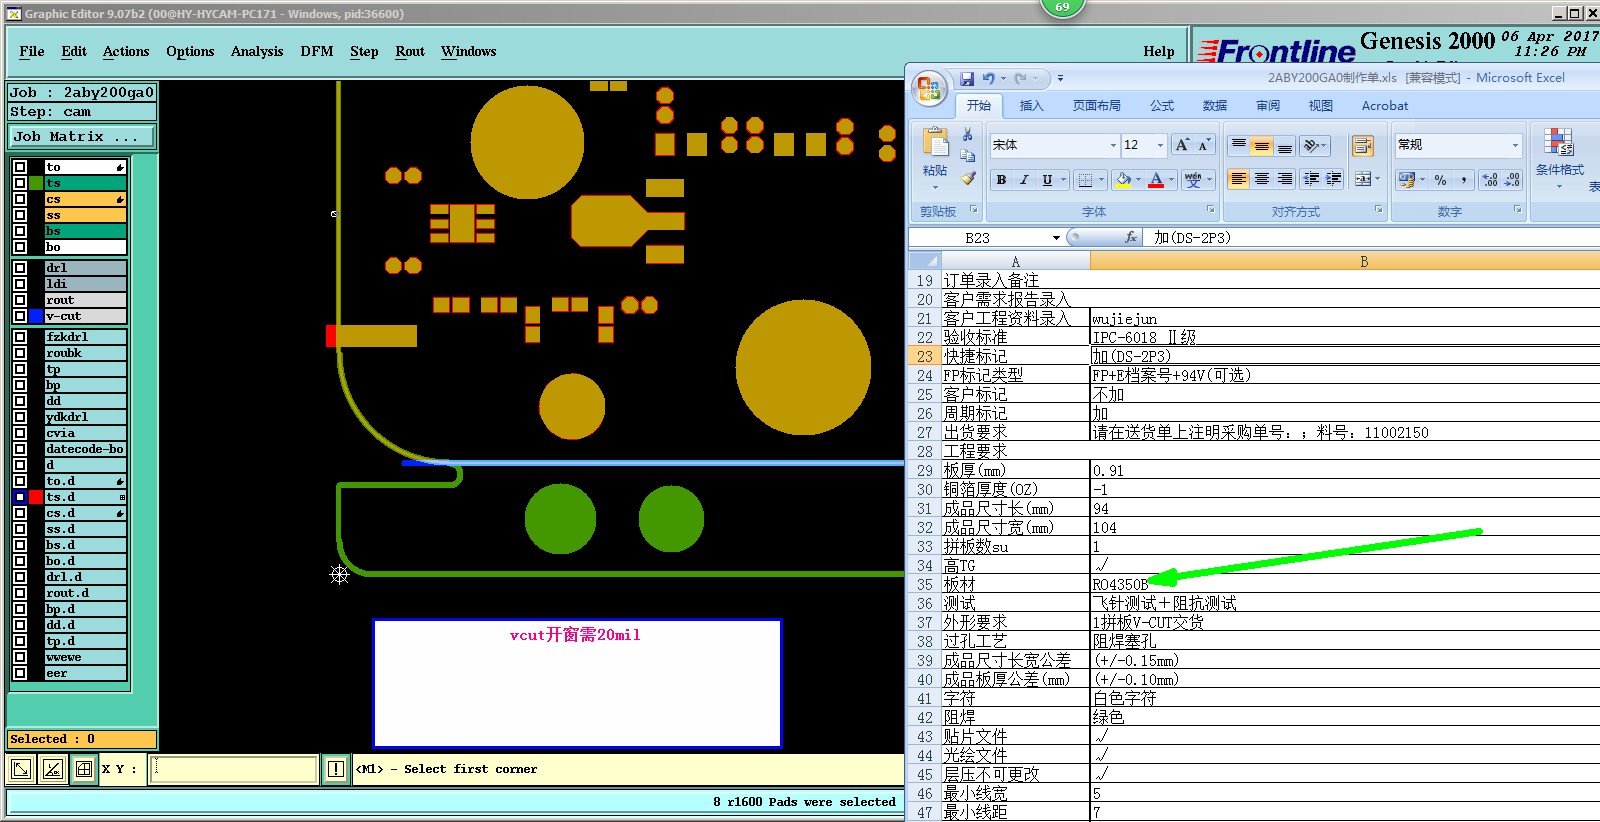
Task: Click the fill color bucket icon
Action: pyautogui.click(x=1123, y=180)
